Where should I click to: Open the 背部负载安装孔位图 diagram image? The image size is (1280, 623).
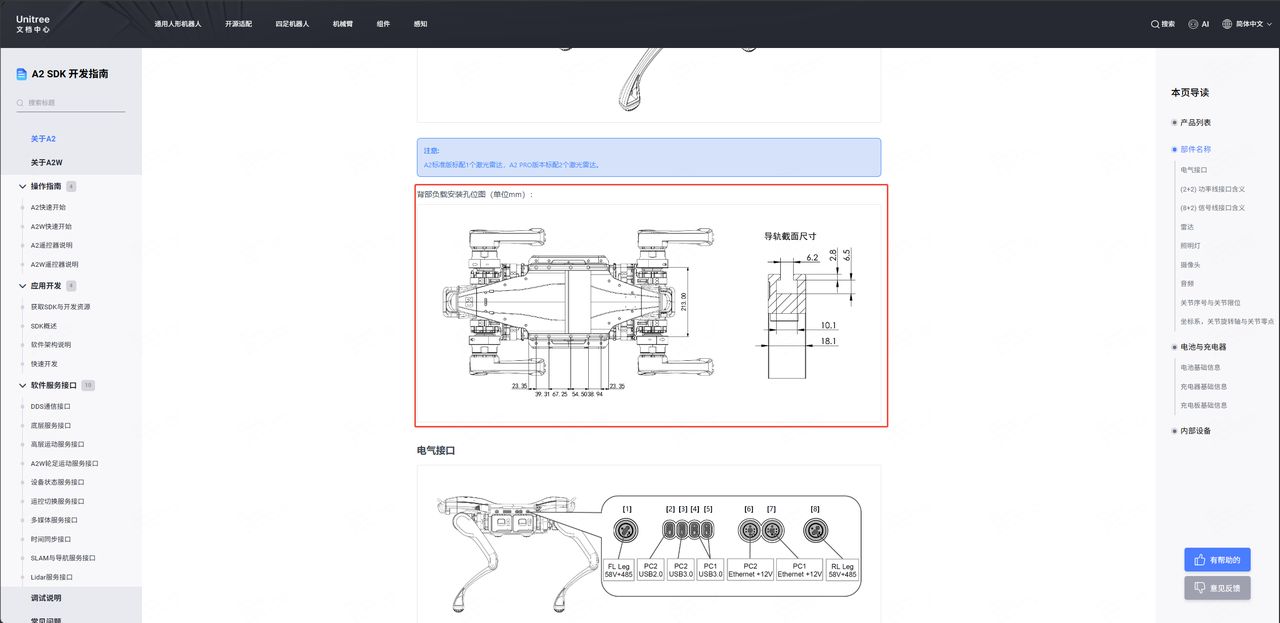click(649, 313)
